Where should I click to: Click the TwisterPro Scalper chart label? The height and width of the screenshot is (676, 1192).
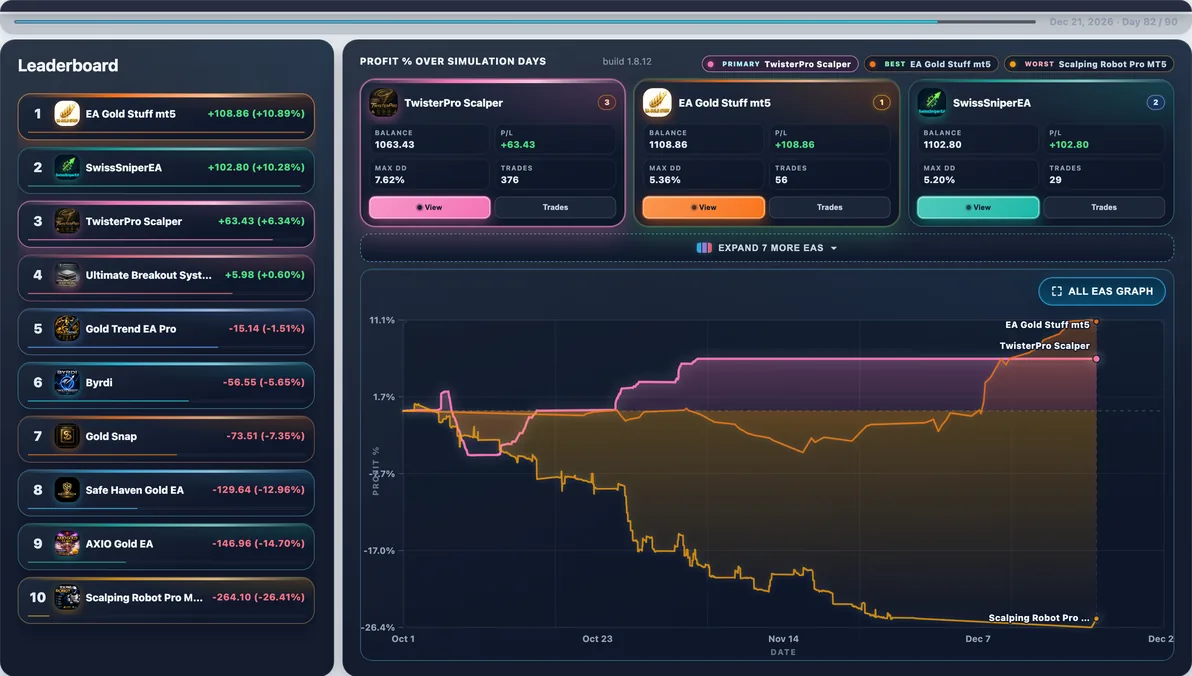click(x=1044, y=346)
